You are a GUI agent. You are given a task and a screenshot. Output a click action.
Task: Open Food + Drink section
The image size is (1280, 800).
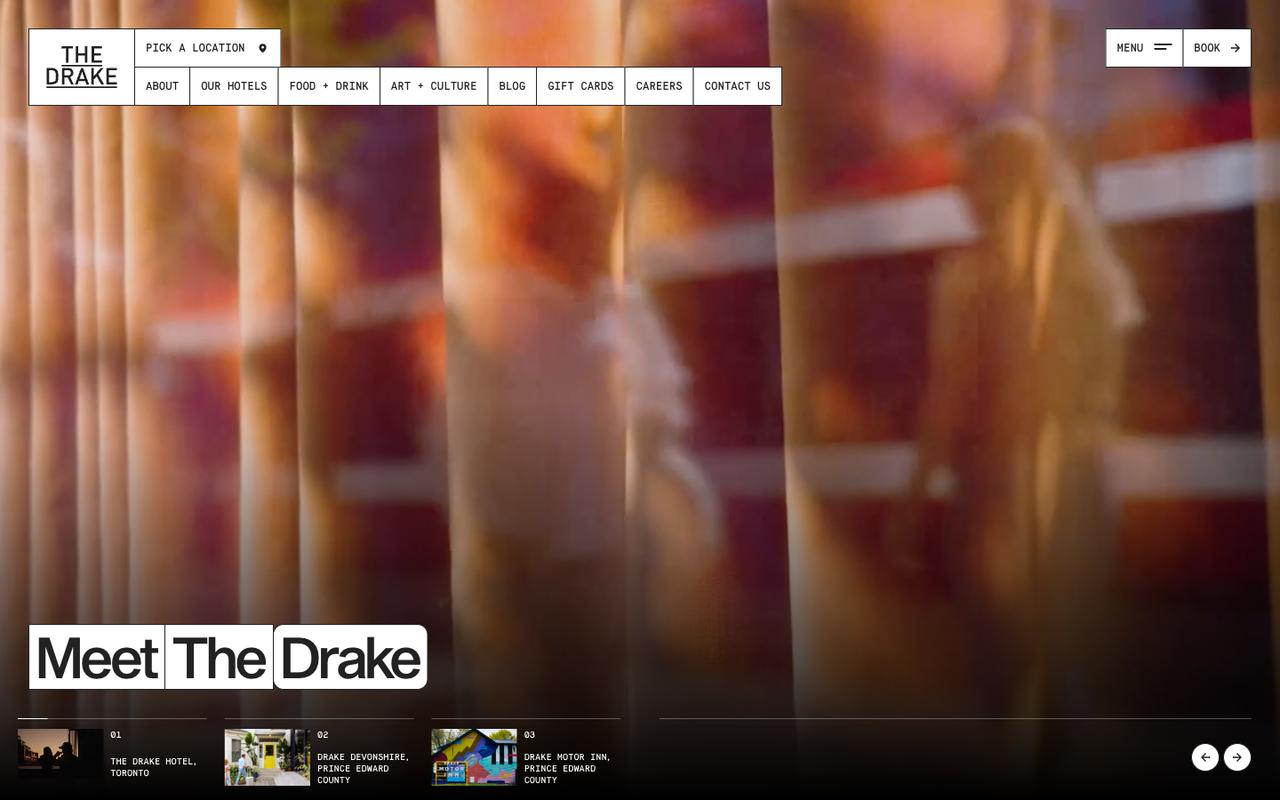point(329,86)
